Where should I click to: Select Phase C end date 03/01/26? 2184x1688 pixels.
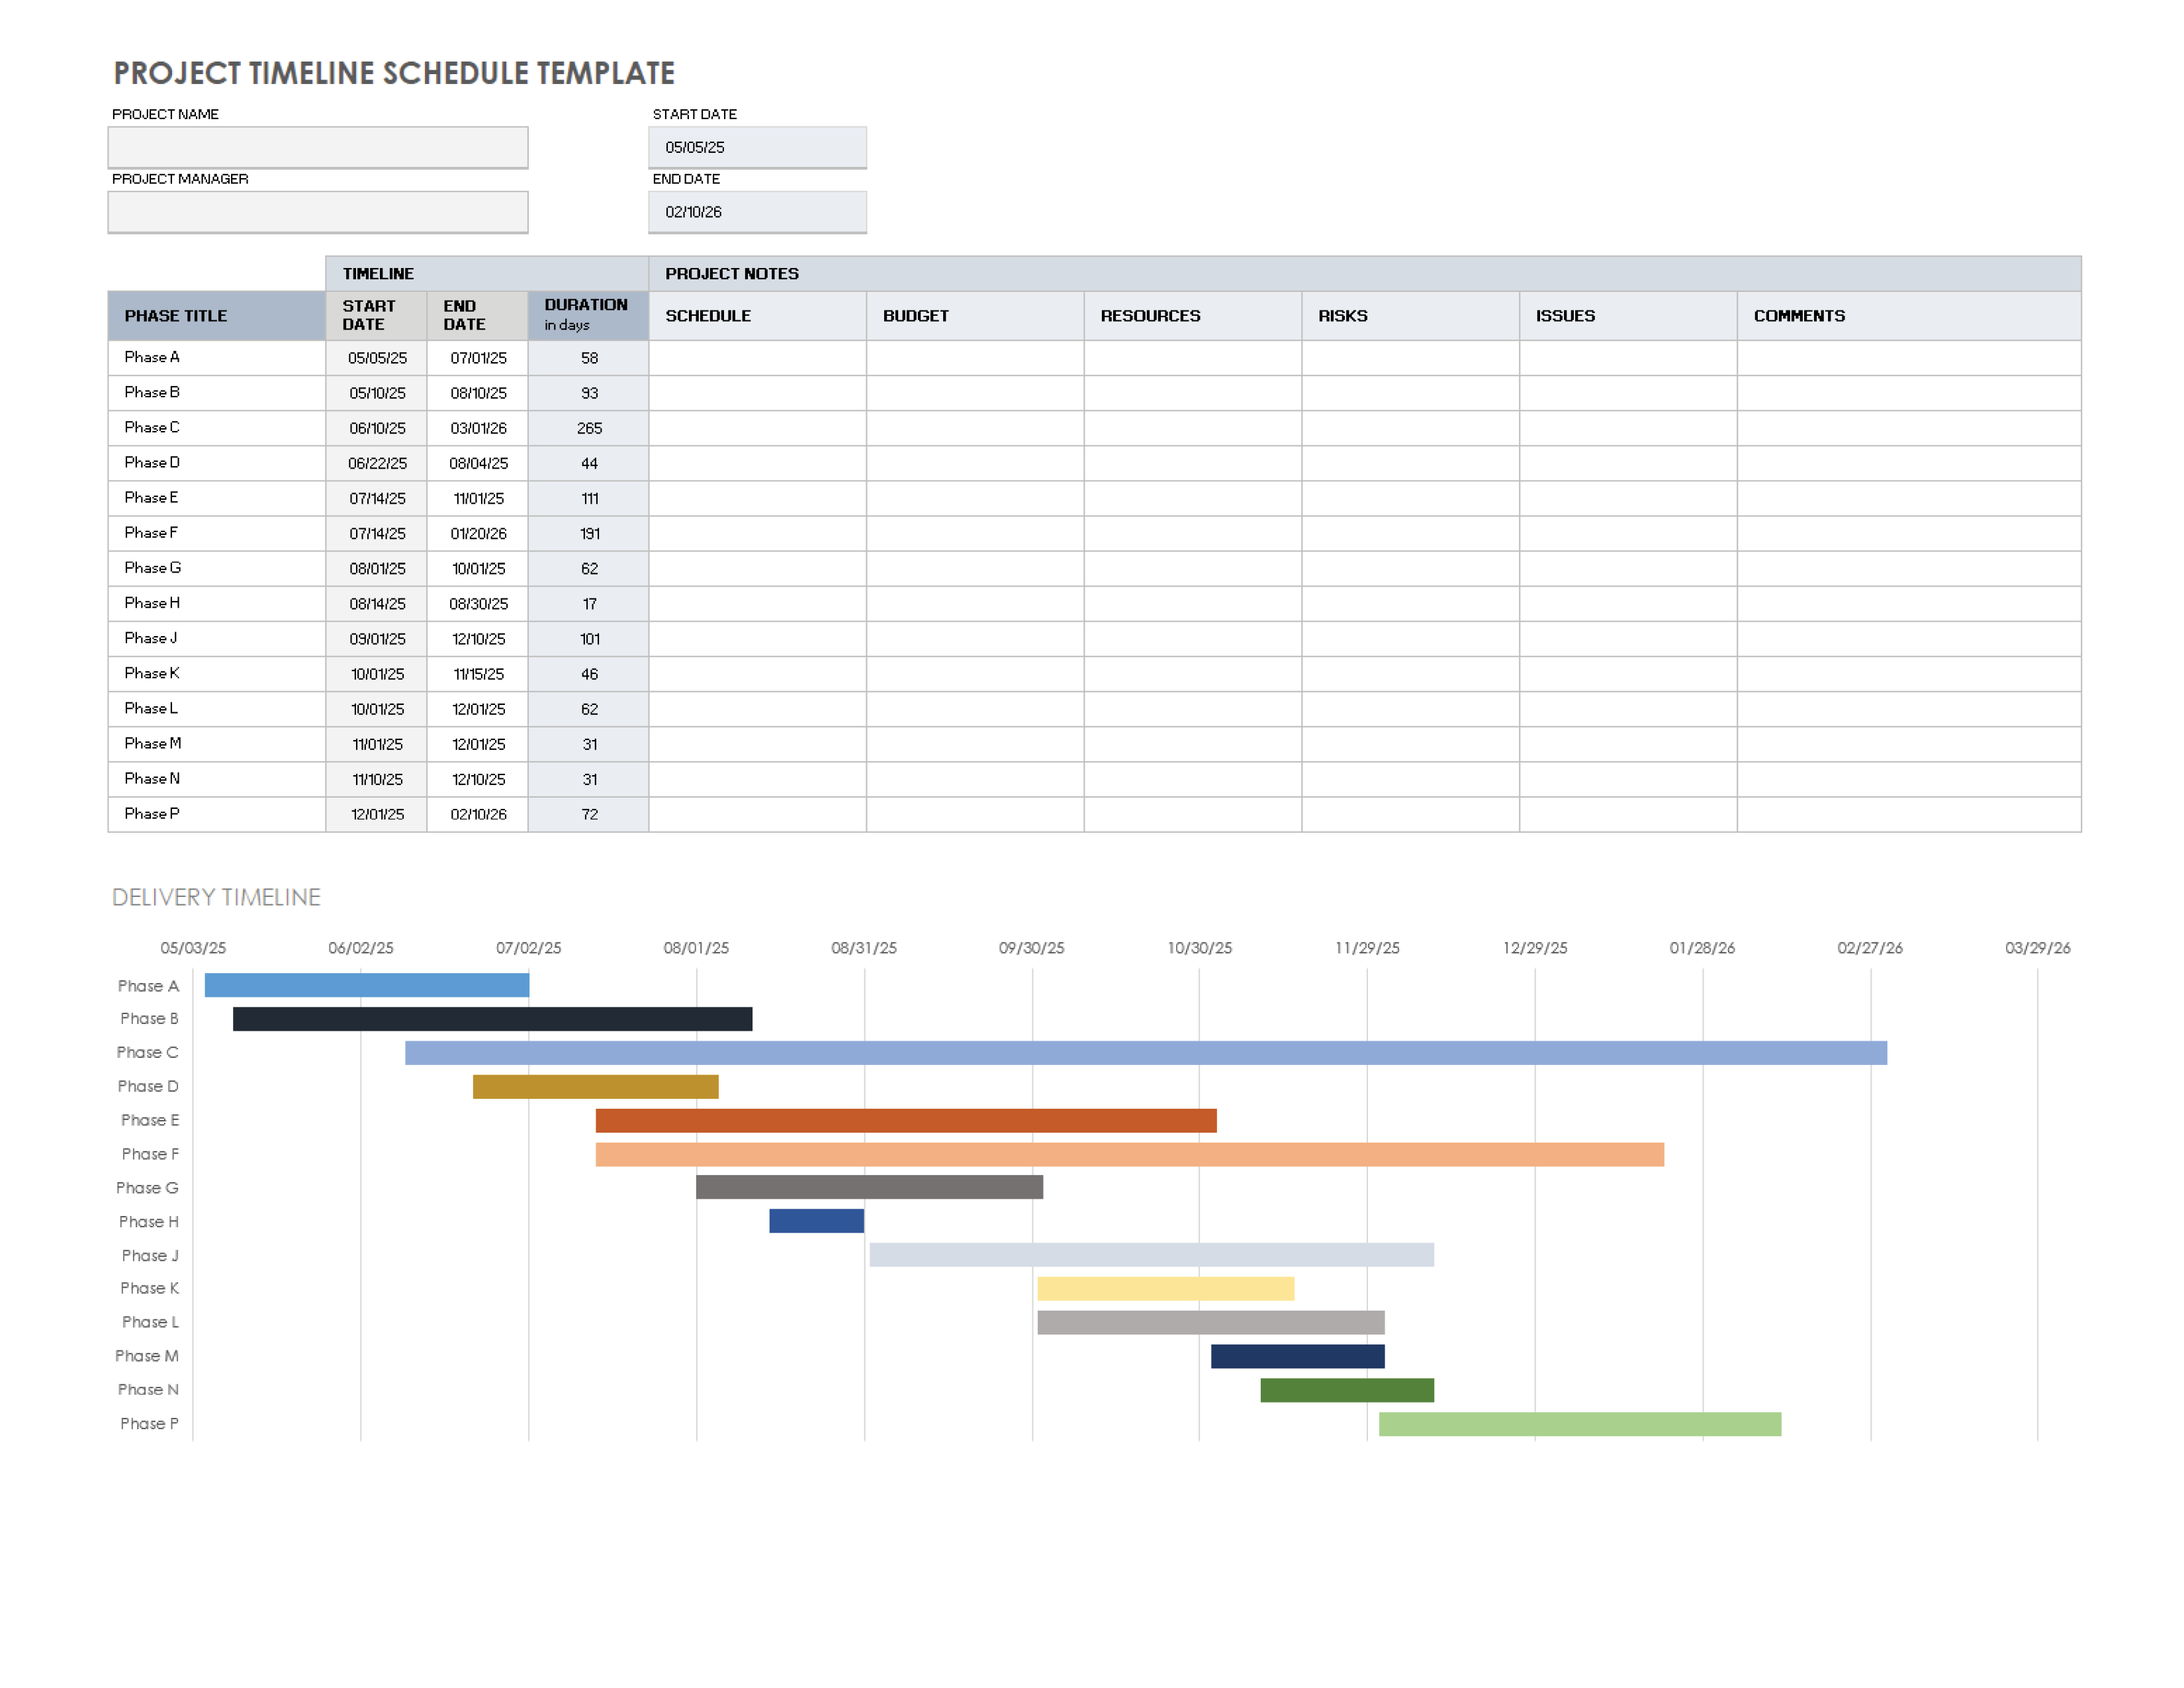coord(477,428)
